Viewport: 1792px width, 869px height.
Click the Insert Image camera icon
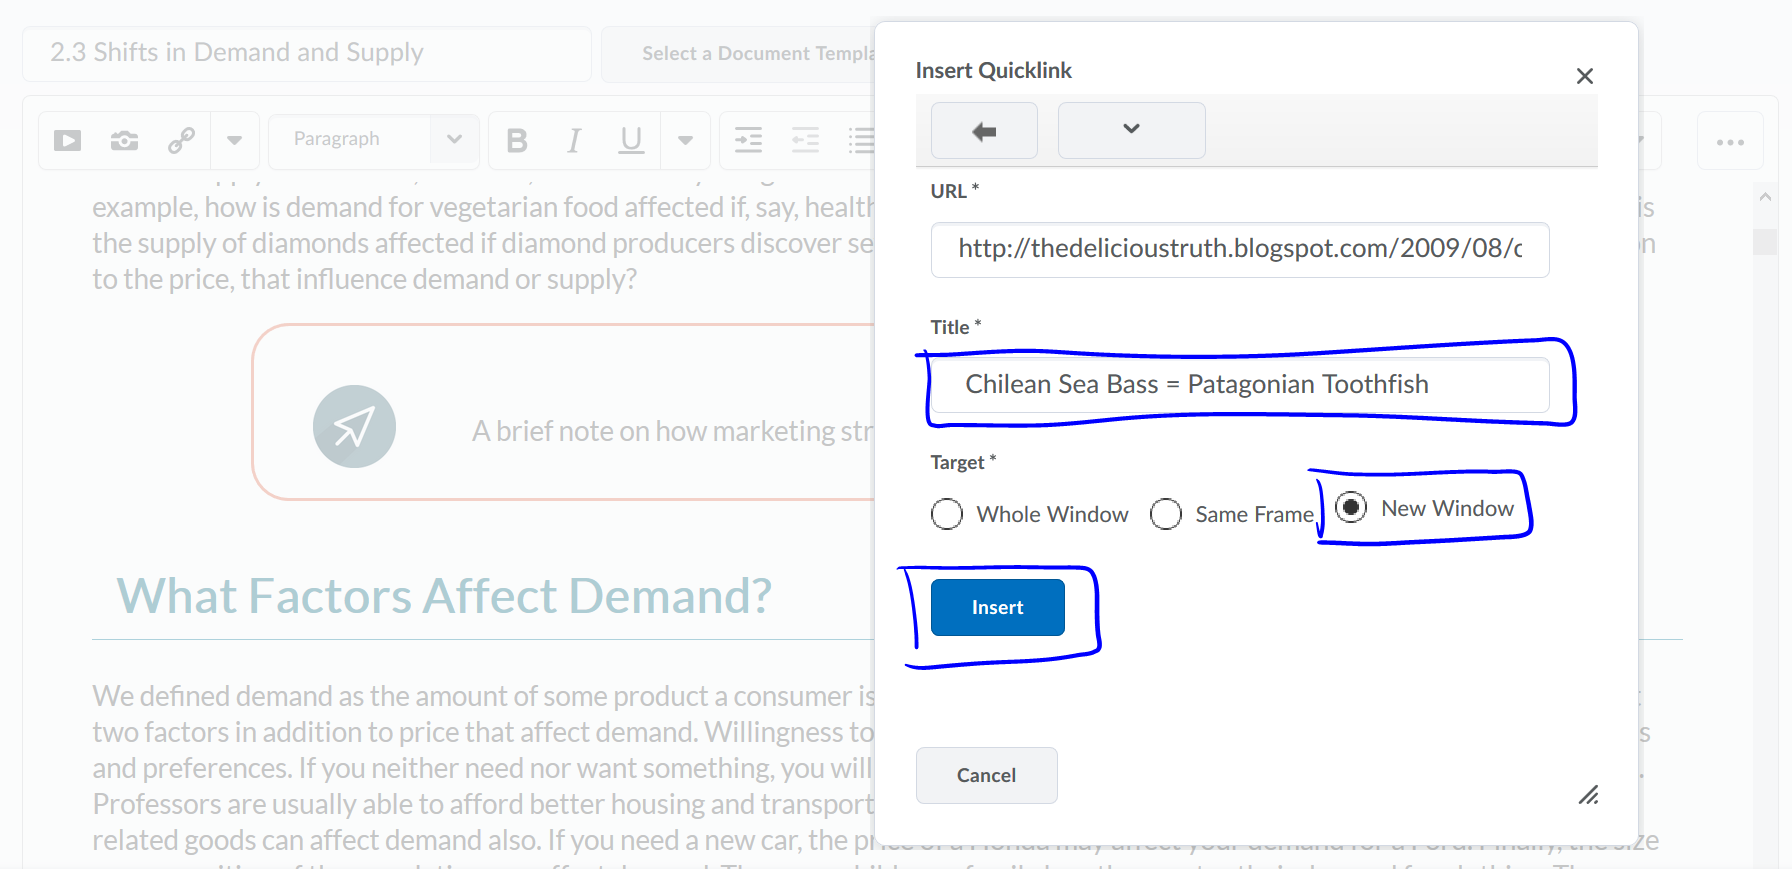point(124,140)
